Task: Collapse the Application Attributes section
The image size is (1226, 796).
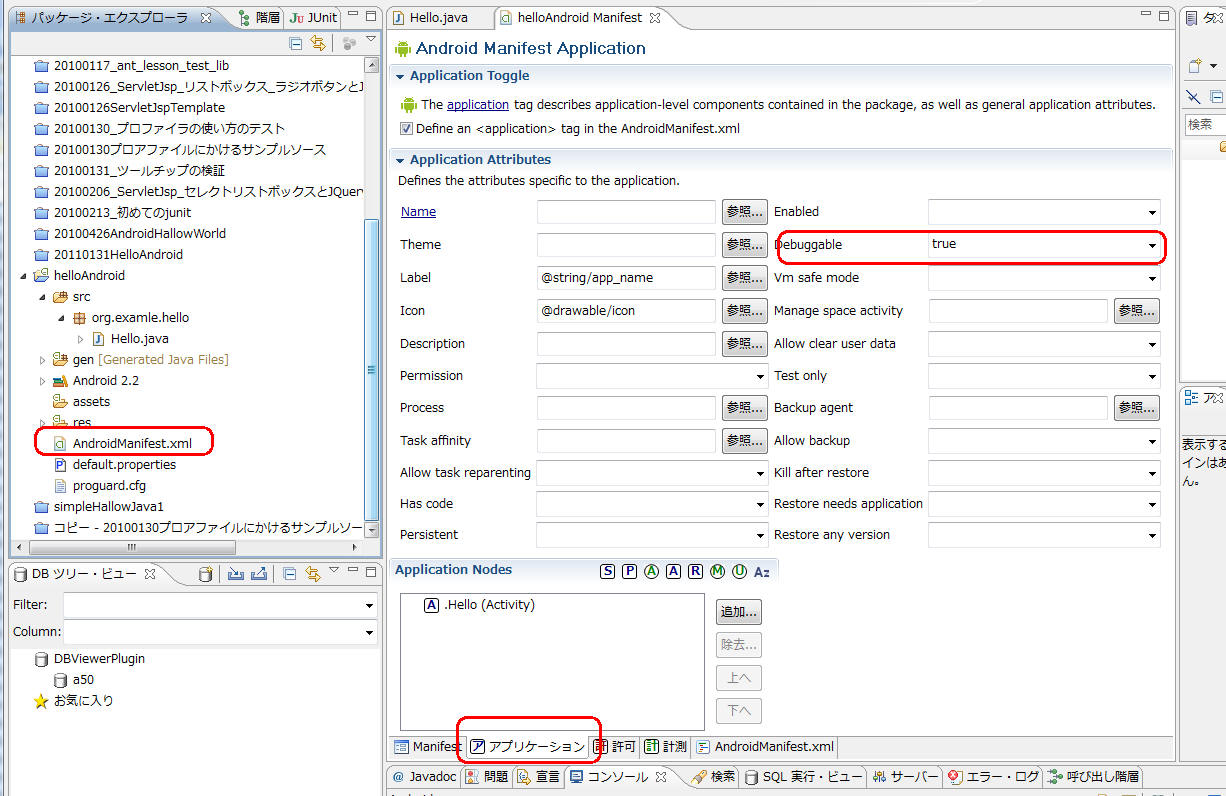Action: click(401, 160)
